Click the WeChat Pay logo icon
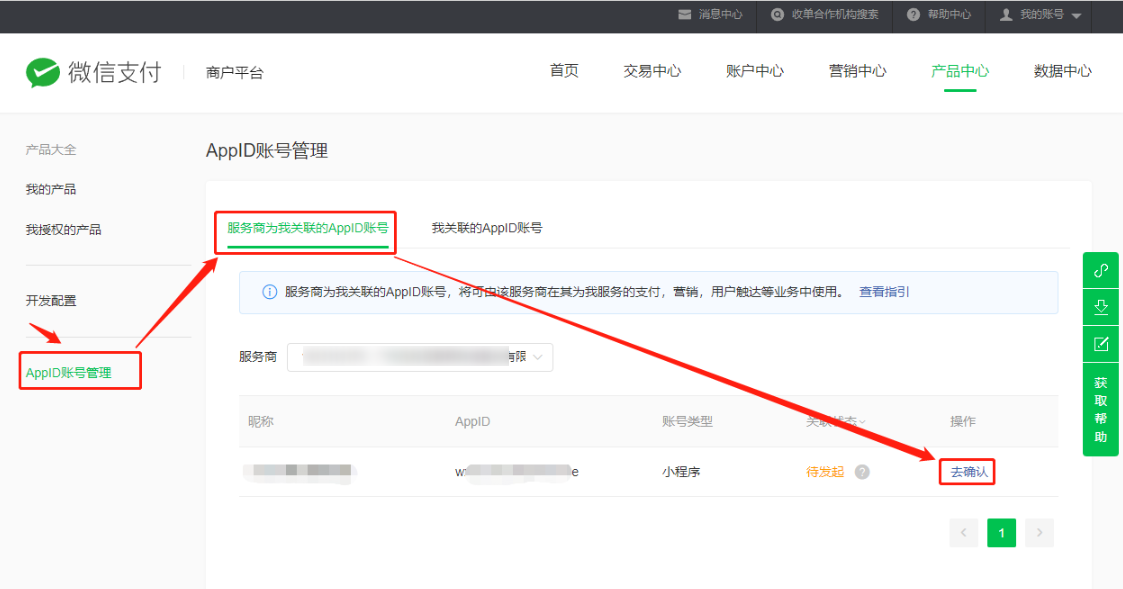 [x=43, y=72]
